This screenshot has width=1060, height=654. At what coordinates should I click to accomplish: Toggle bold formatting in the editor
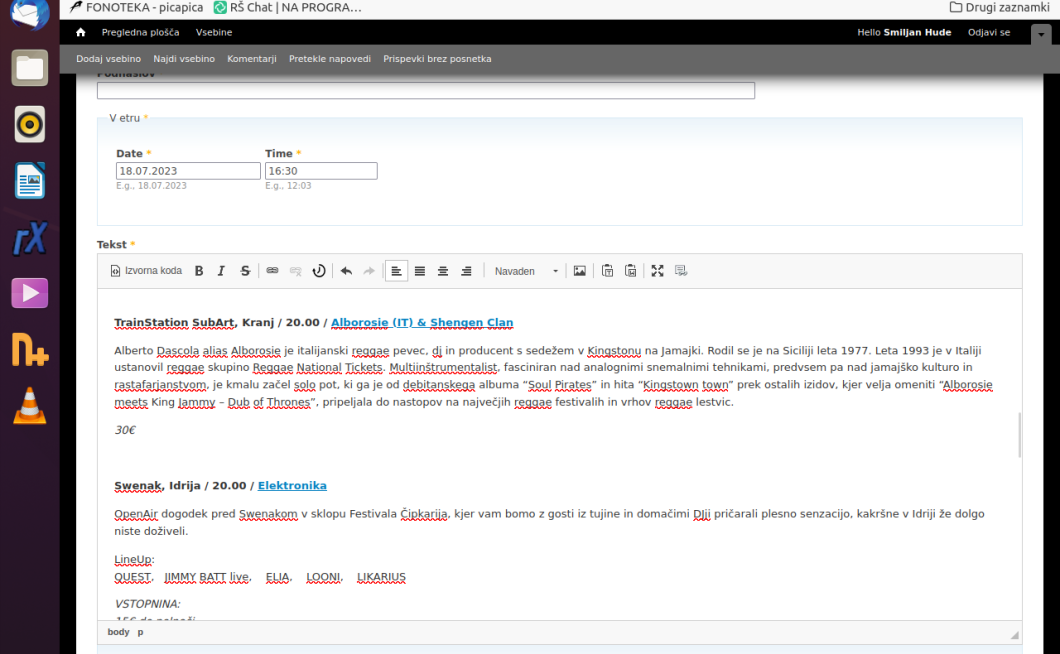199,271
